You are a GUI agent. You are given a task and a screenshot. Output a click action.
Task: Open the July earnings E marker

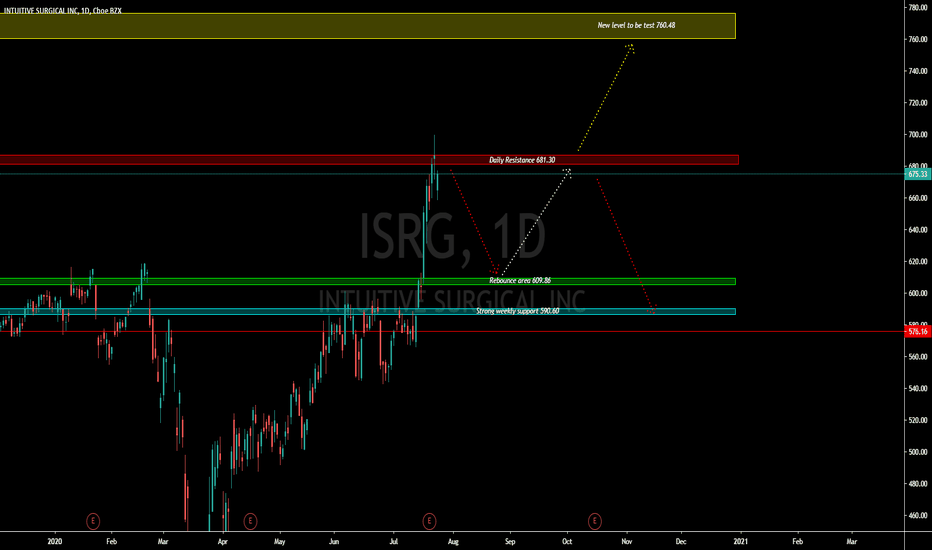coord(429,521)
